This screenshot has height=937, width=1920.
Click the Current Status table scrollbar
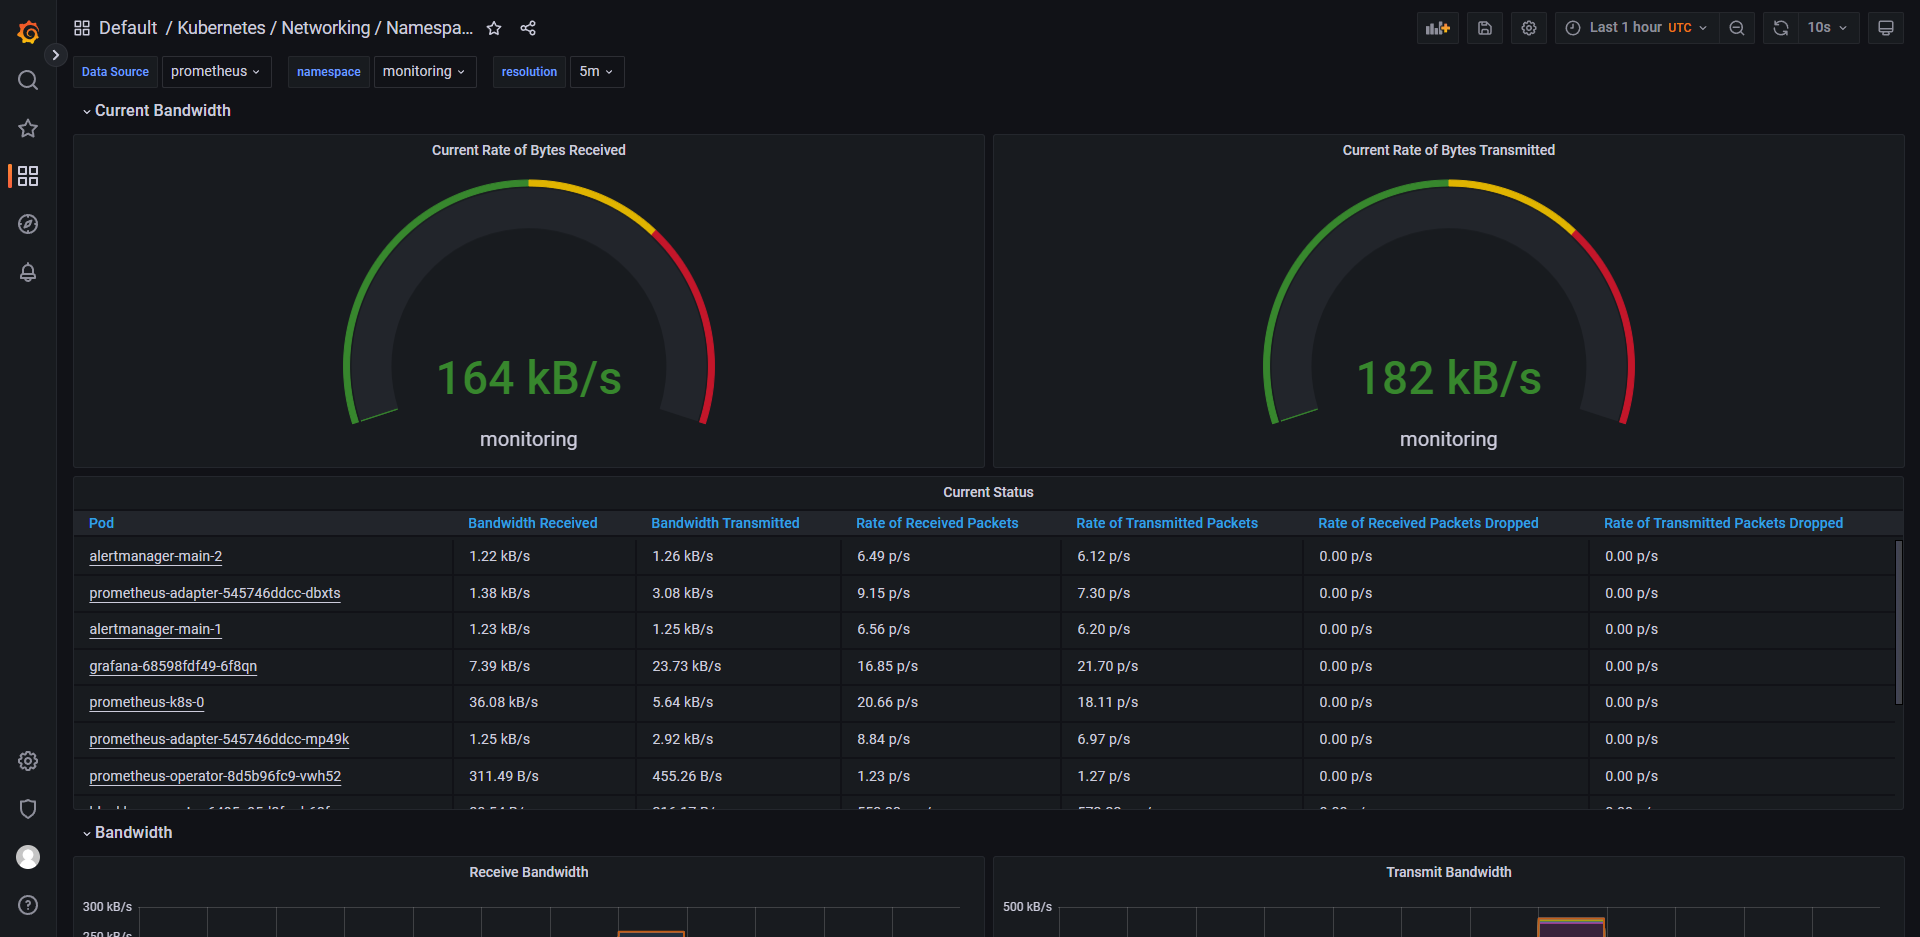tap(1898, 620)
